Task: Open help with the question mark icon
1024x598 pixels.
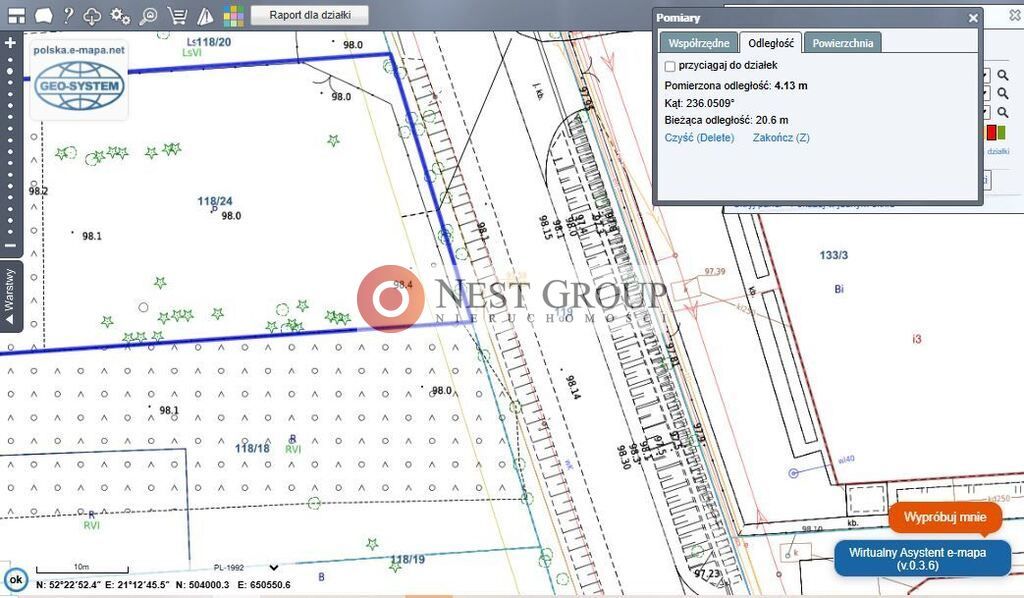Action: (68, 15)
